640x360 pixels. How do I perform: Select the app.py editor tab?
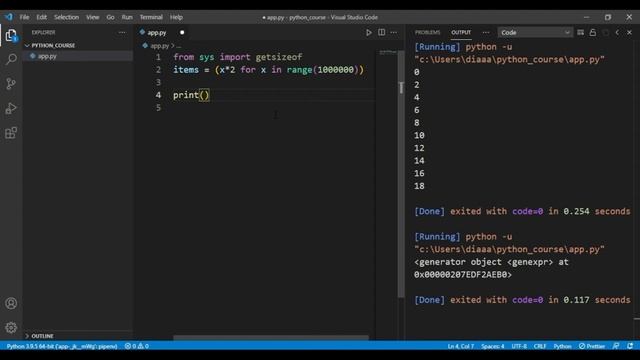click(x=157, y=32)
